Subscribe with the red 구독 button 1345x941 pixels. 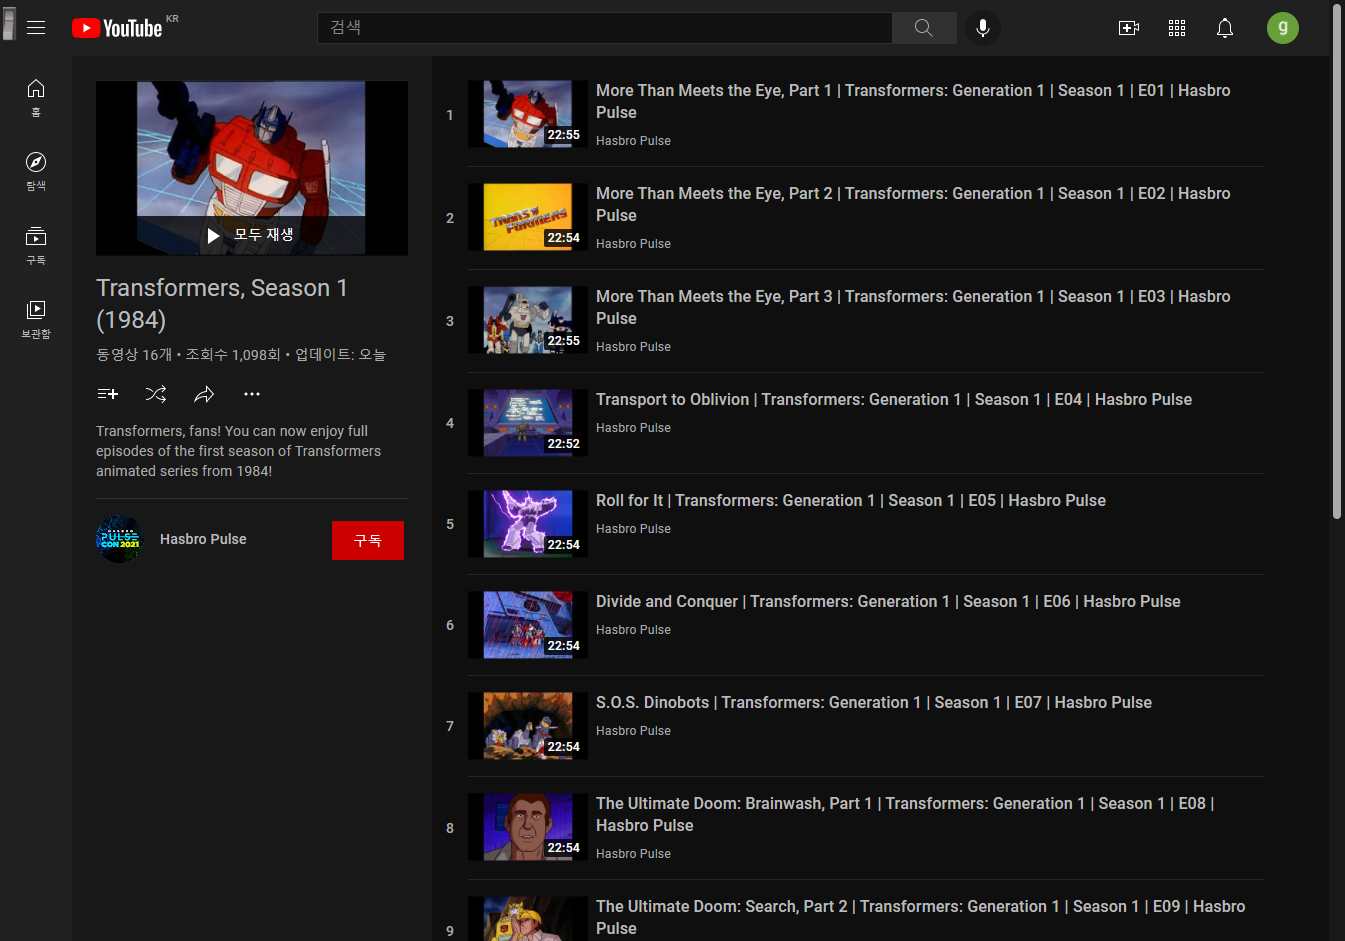click(368, 540)
